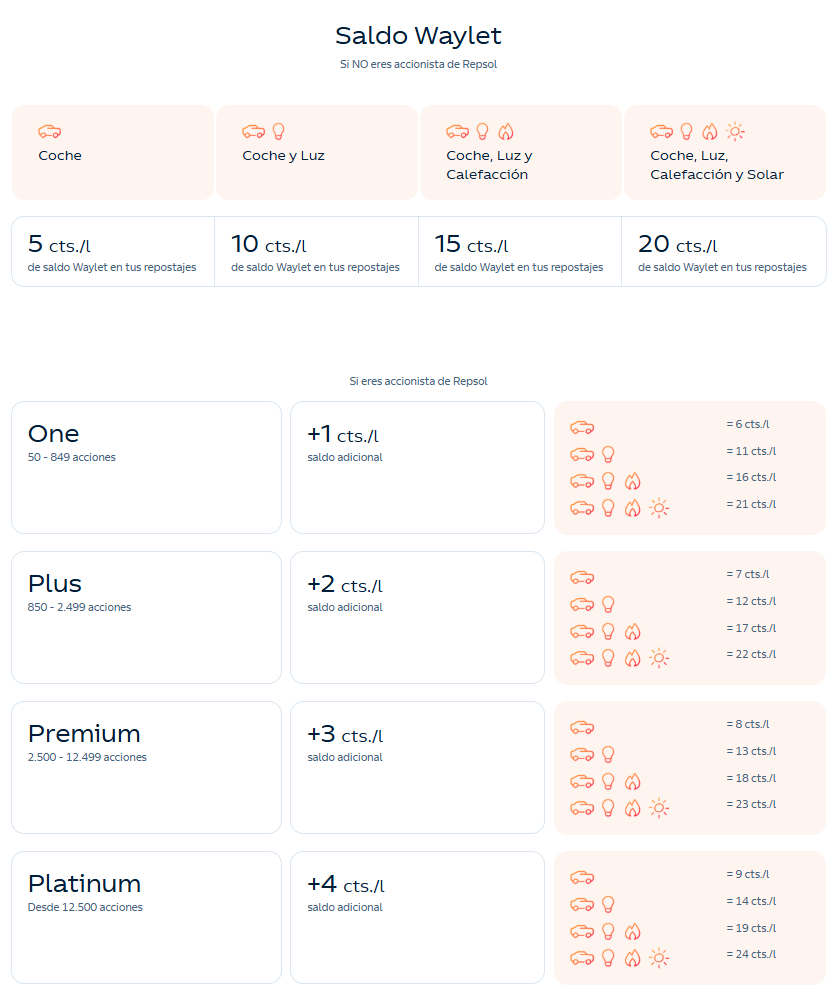Click the sun icon beside 24 cts./l
The height and width of the screenshot is (996, 835).
pyautogui.click(x=659, y=958)
